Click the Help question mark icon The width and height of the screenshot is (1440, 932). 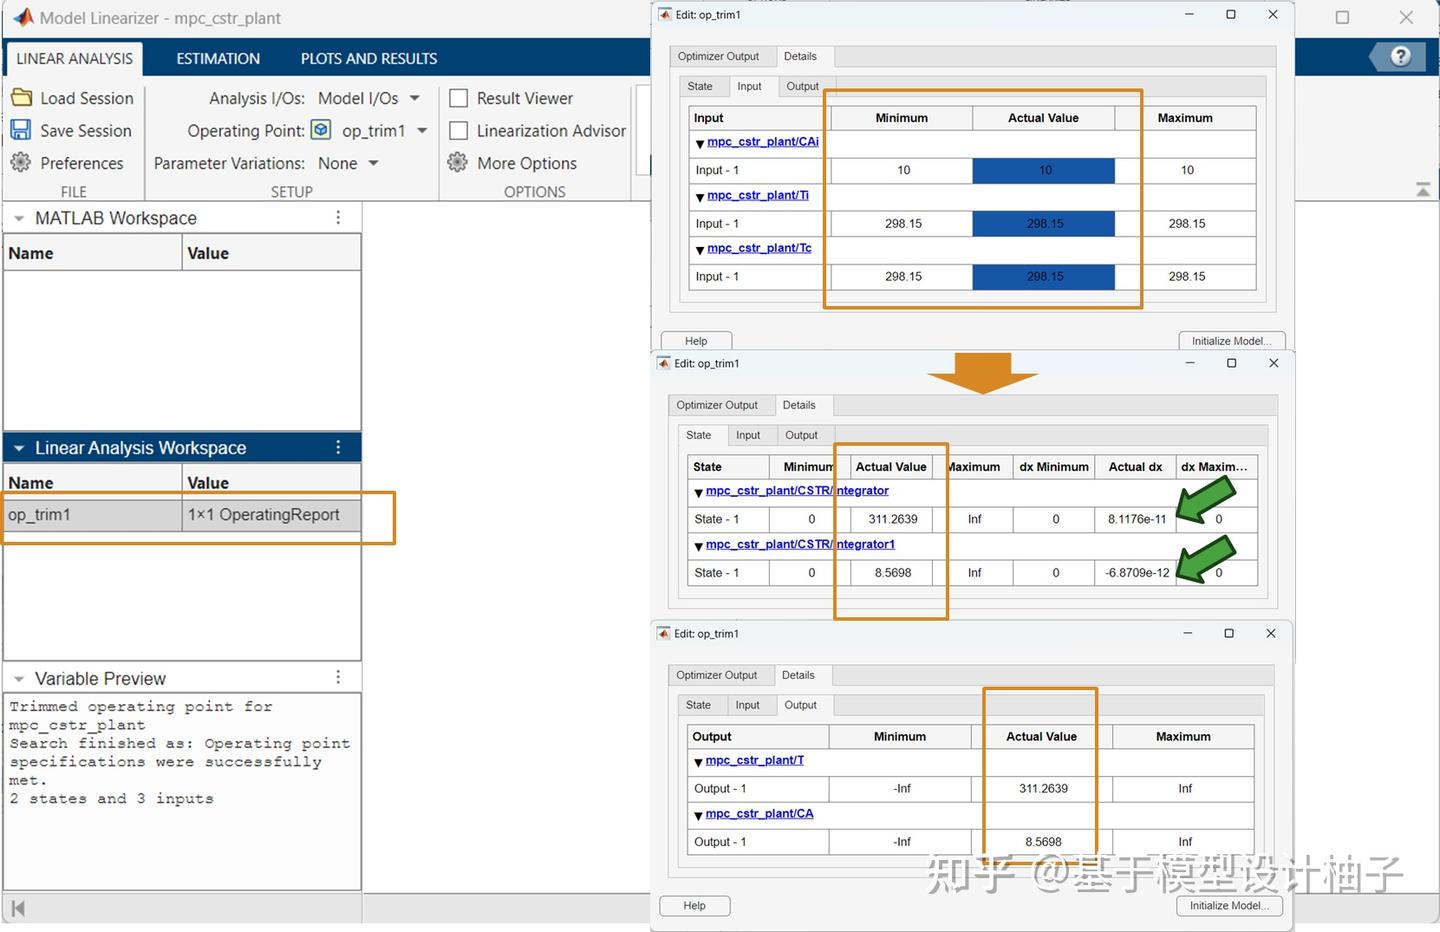coord(1399,56)
